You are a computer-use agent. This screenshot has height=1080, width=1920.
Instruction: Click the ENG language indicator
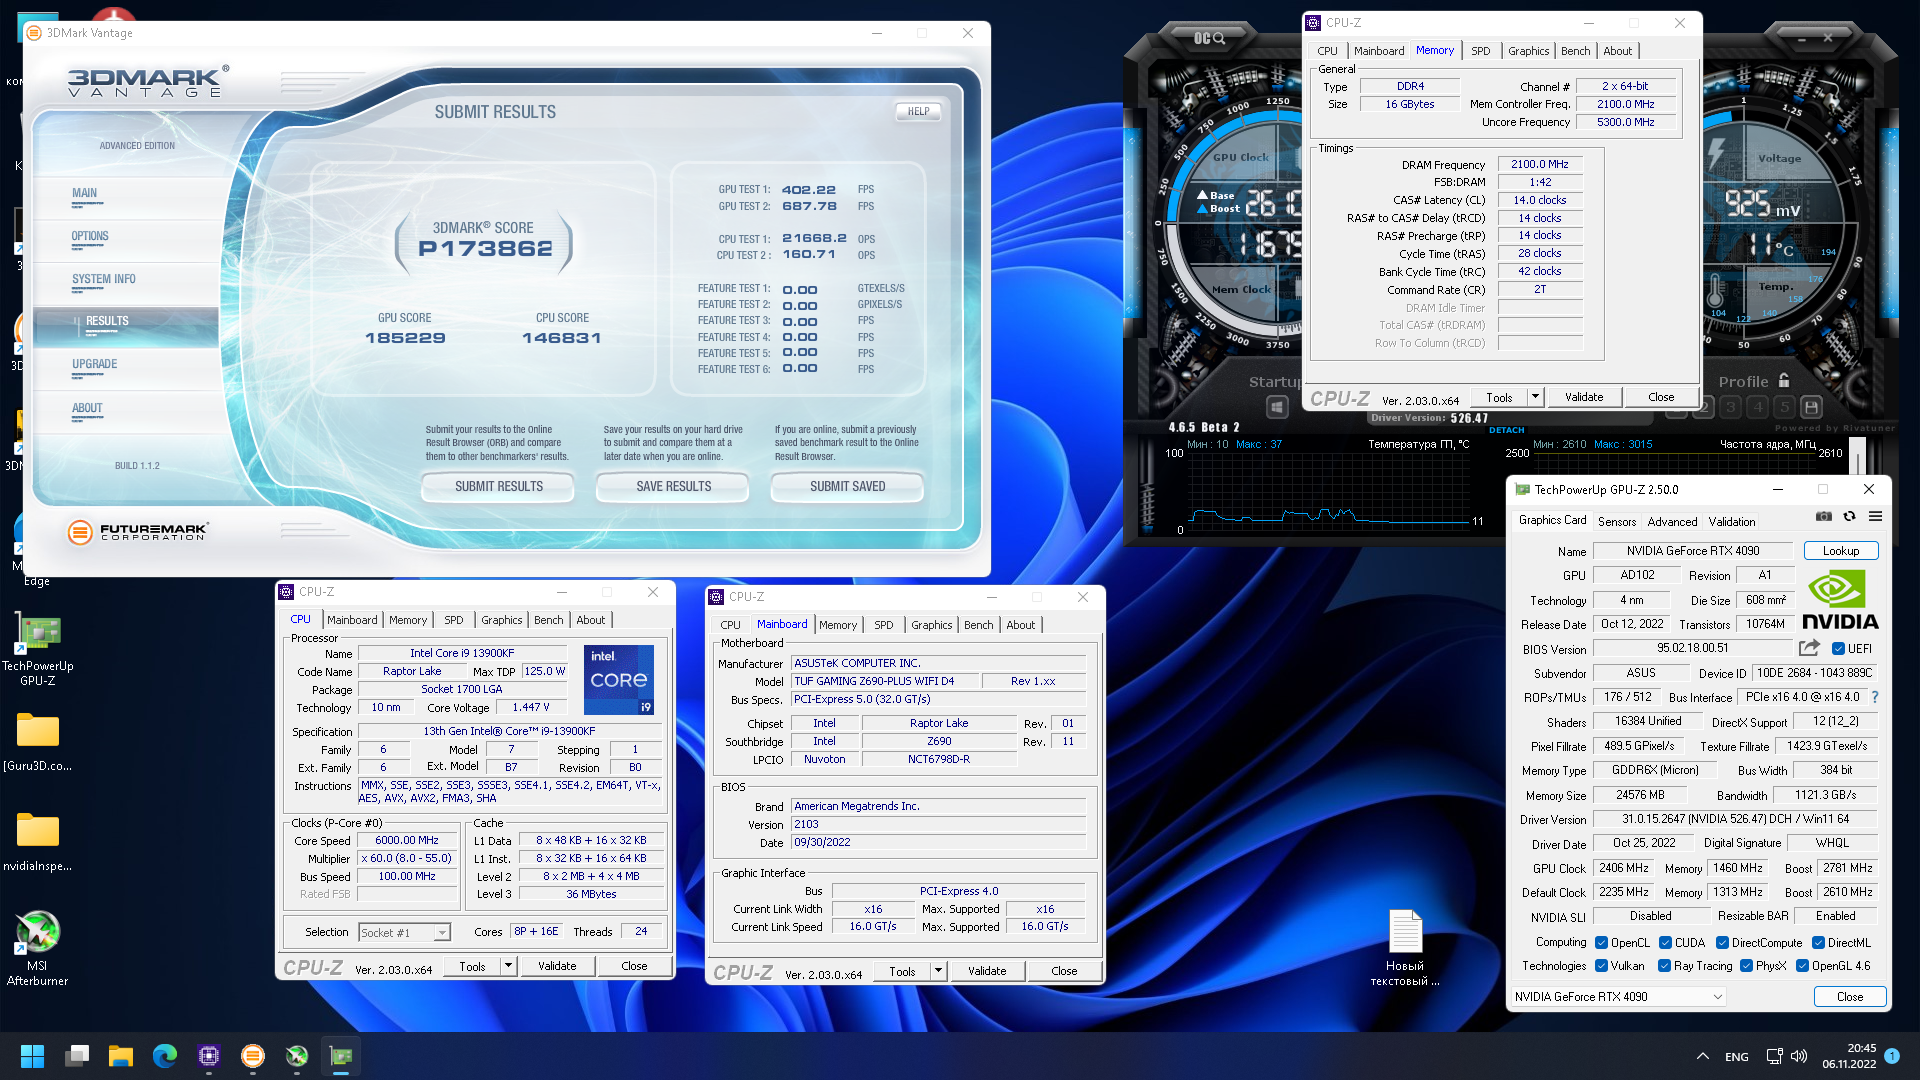click(1737, 1057)
